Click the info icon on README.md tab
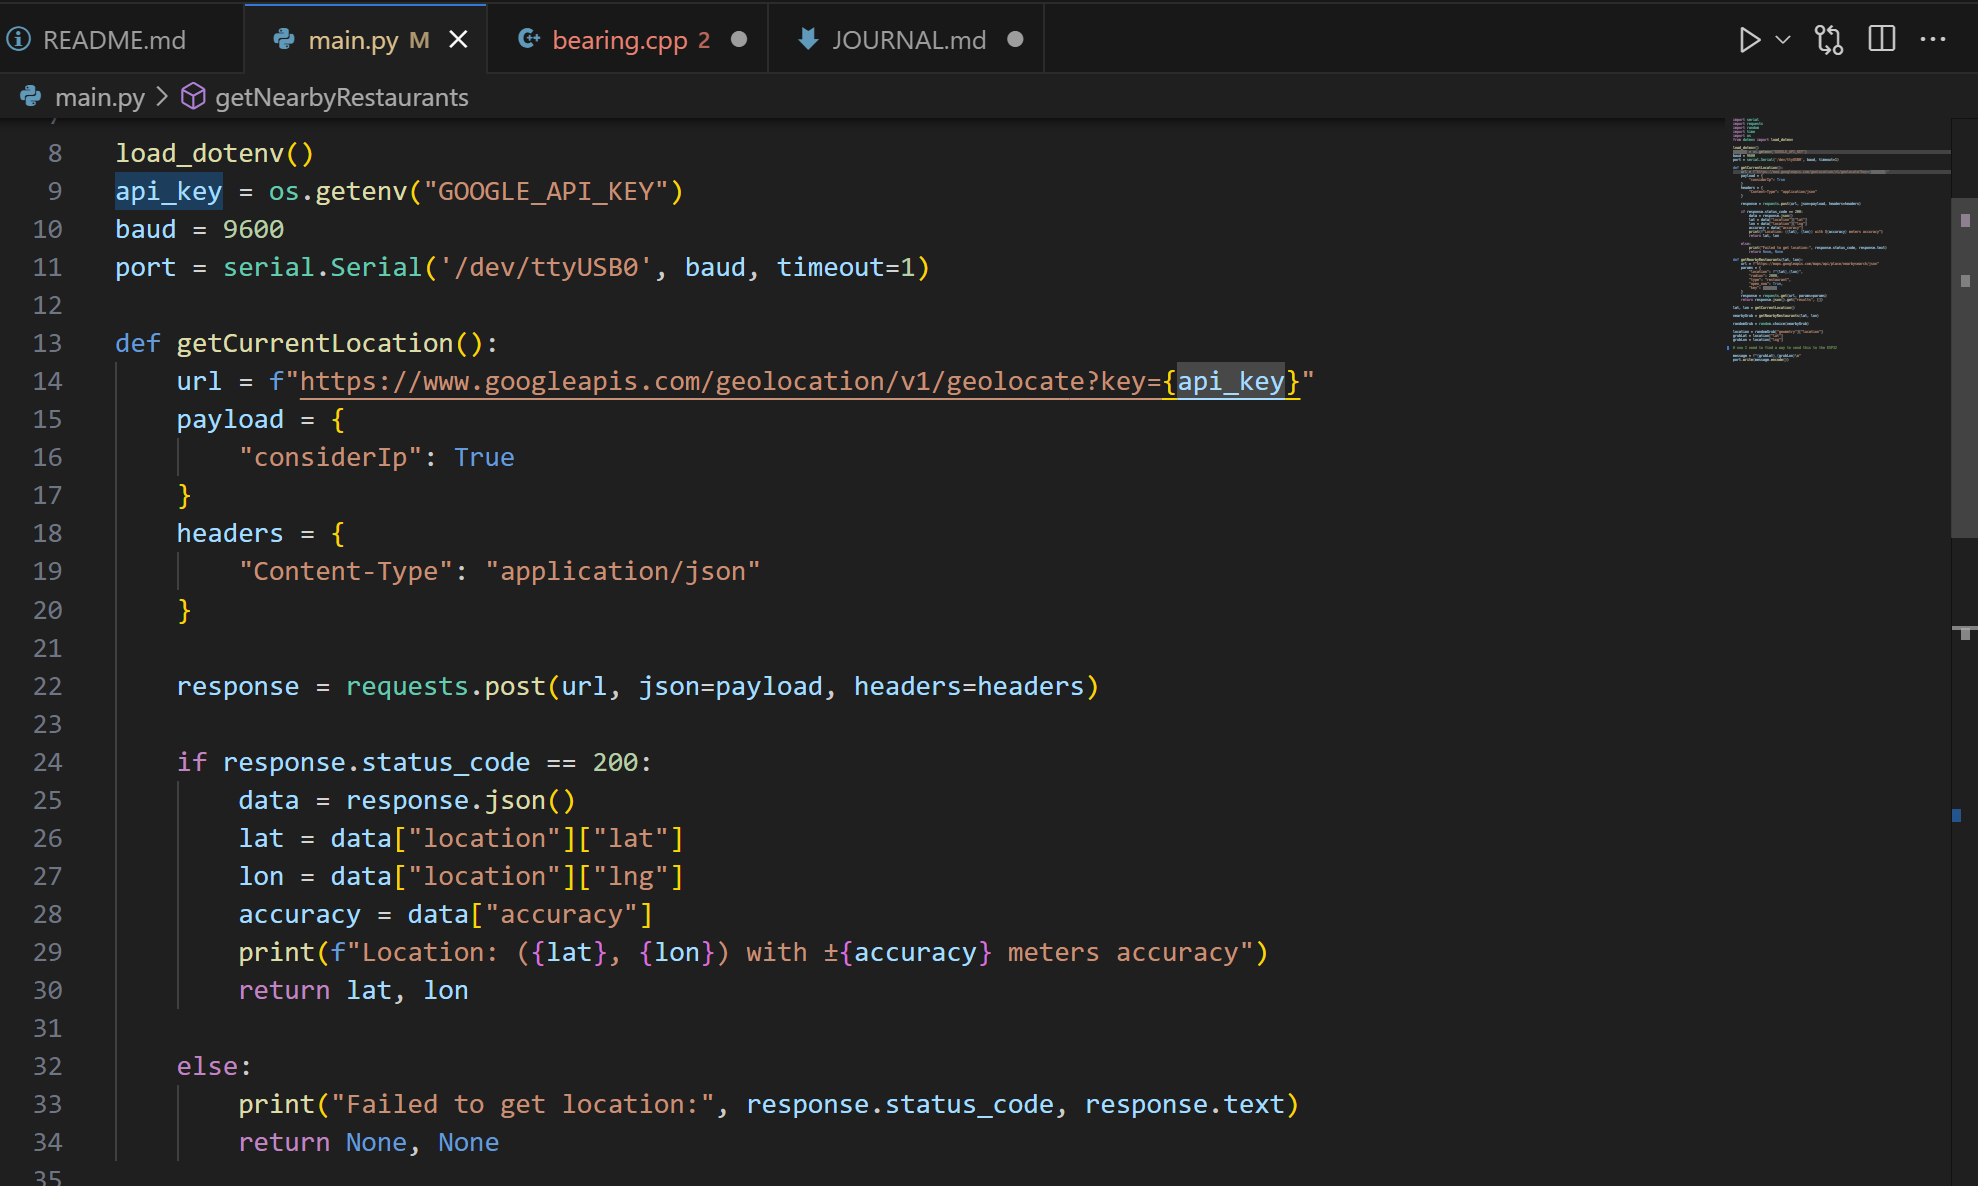The height and width of the screenshot is (1186, 1978). click(x=18, y=39)
